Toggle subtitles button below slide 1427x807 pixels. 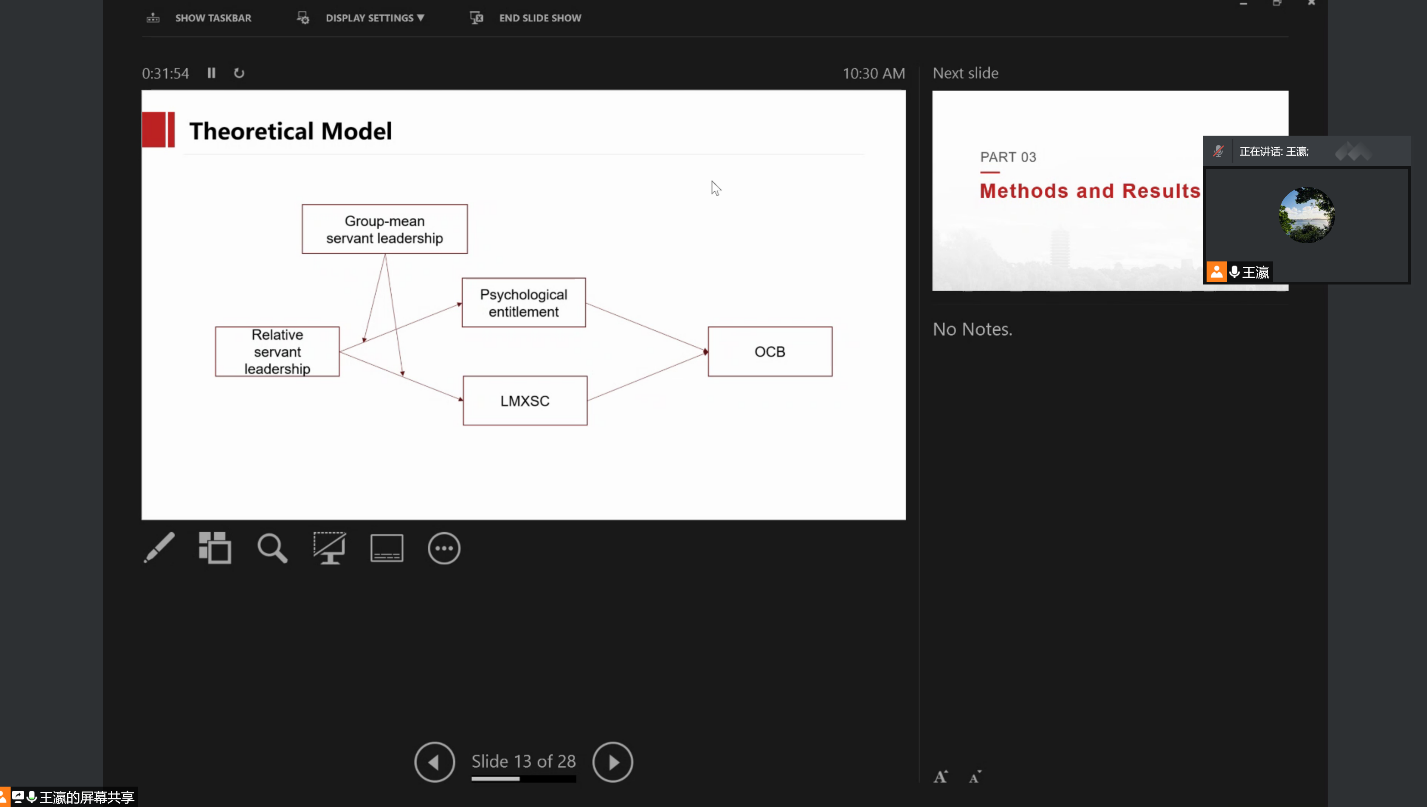[x=387, y=548]
